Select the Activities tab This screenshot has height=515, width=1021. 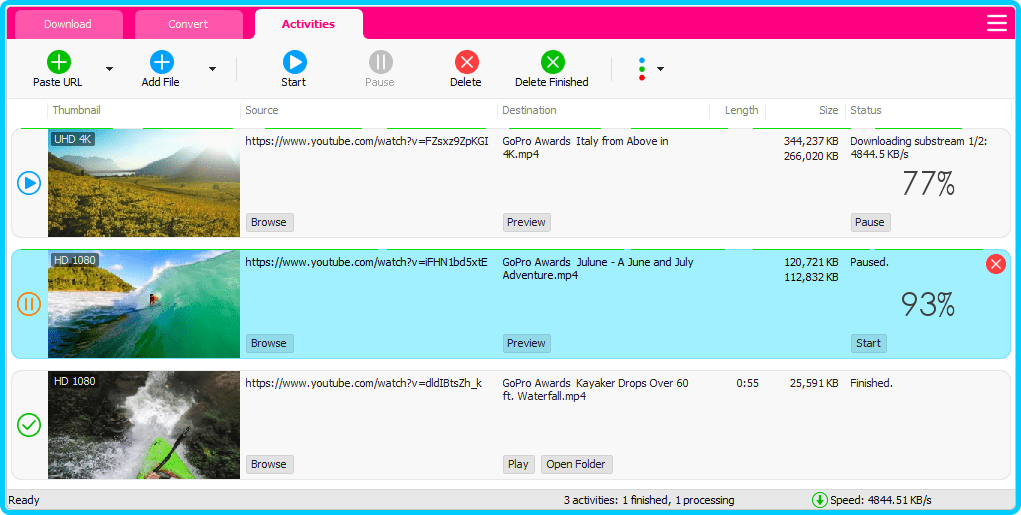309,24
